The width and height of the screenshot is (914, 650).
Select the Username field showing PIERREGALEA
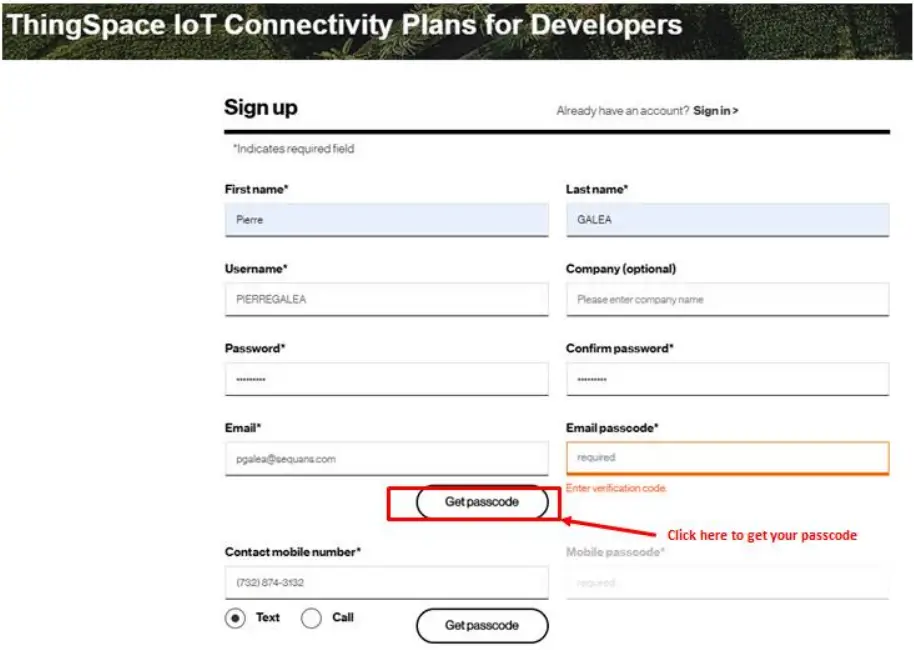(385, 299)
